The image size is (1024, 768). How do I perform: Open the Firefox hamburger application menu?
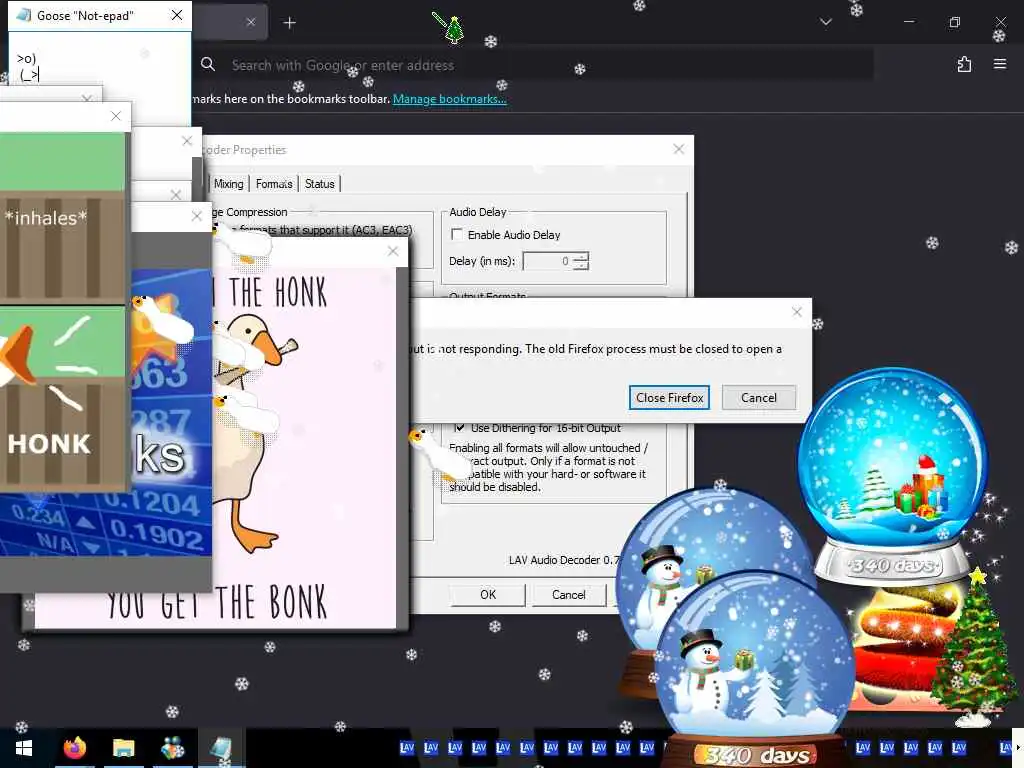point(999,64)
